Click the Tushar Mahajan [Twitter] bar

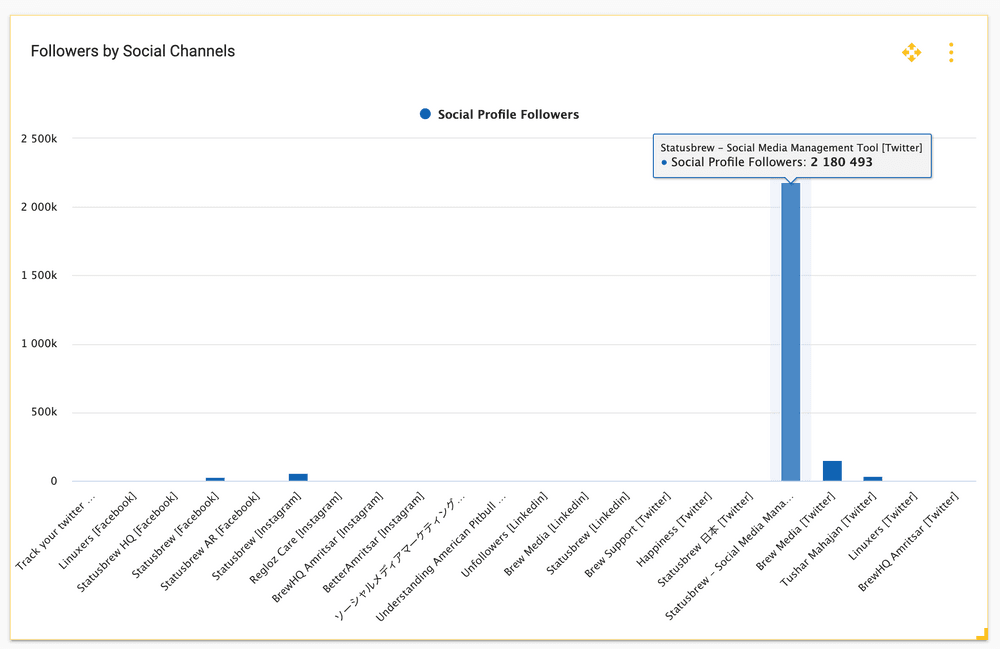(873, 478)
